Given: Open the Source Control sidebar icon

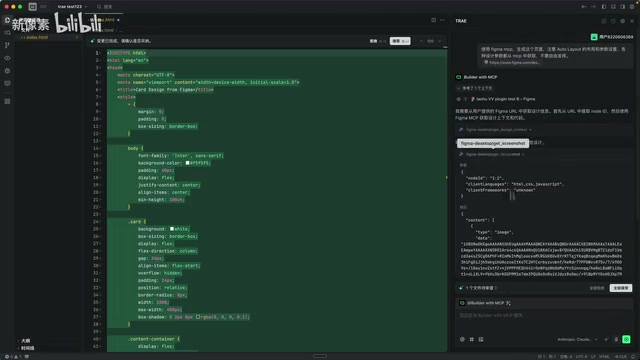Looking at the screenshot, I should (x=7, y=45).
